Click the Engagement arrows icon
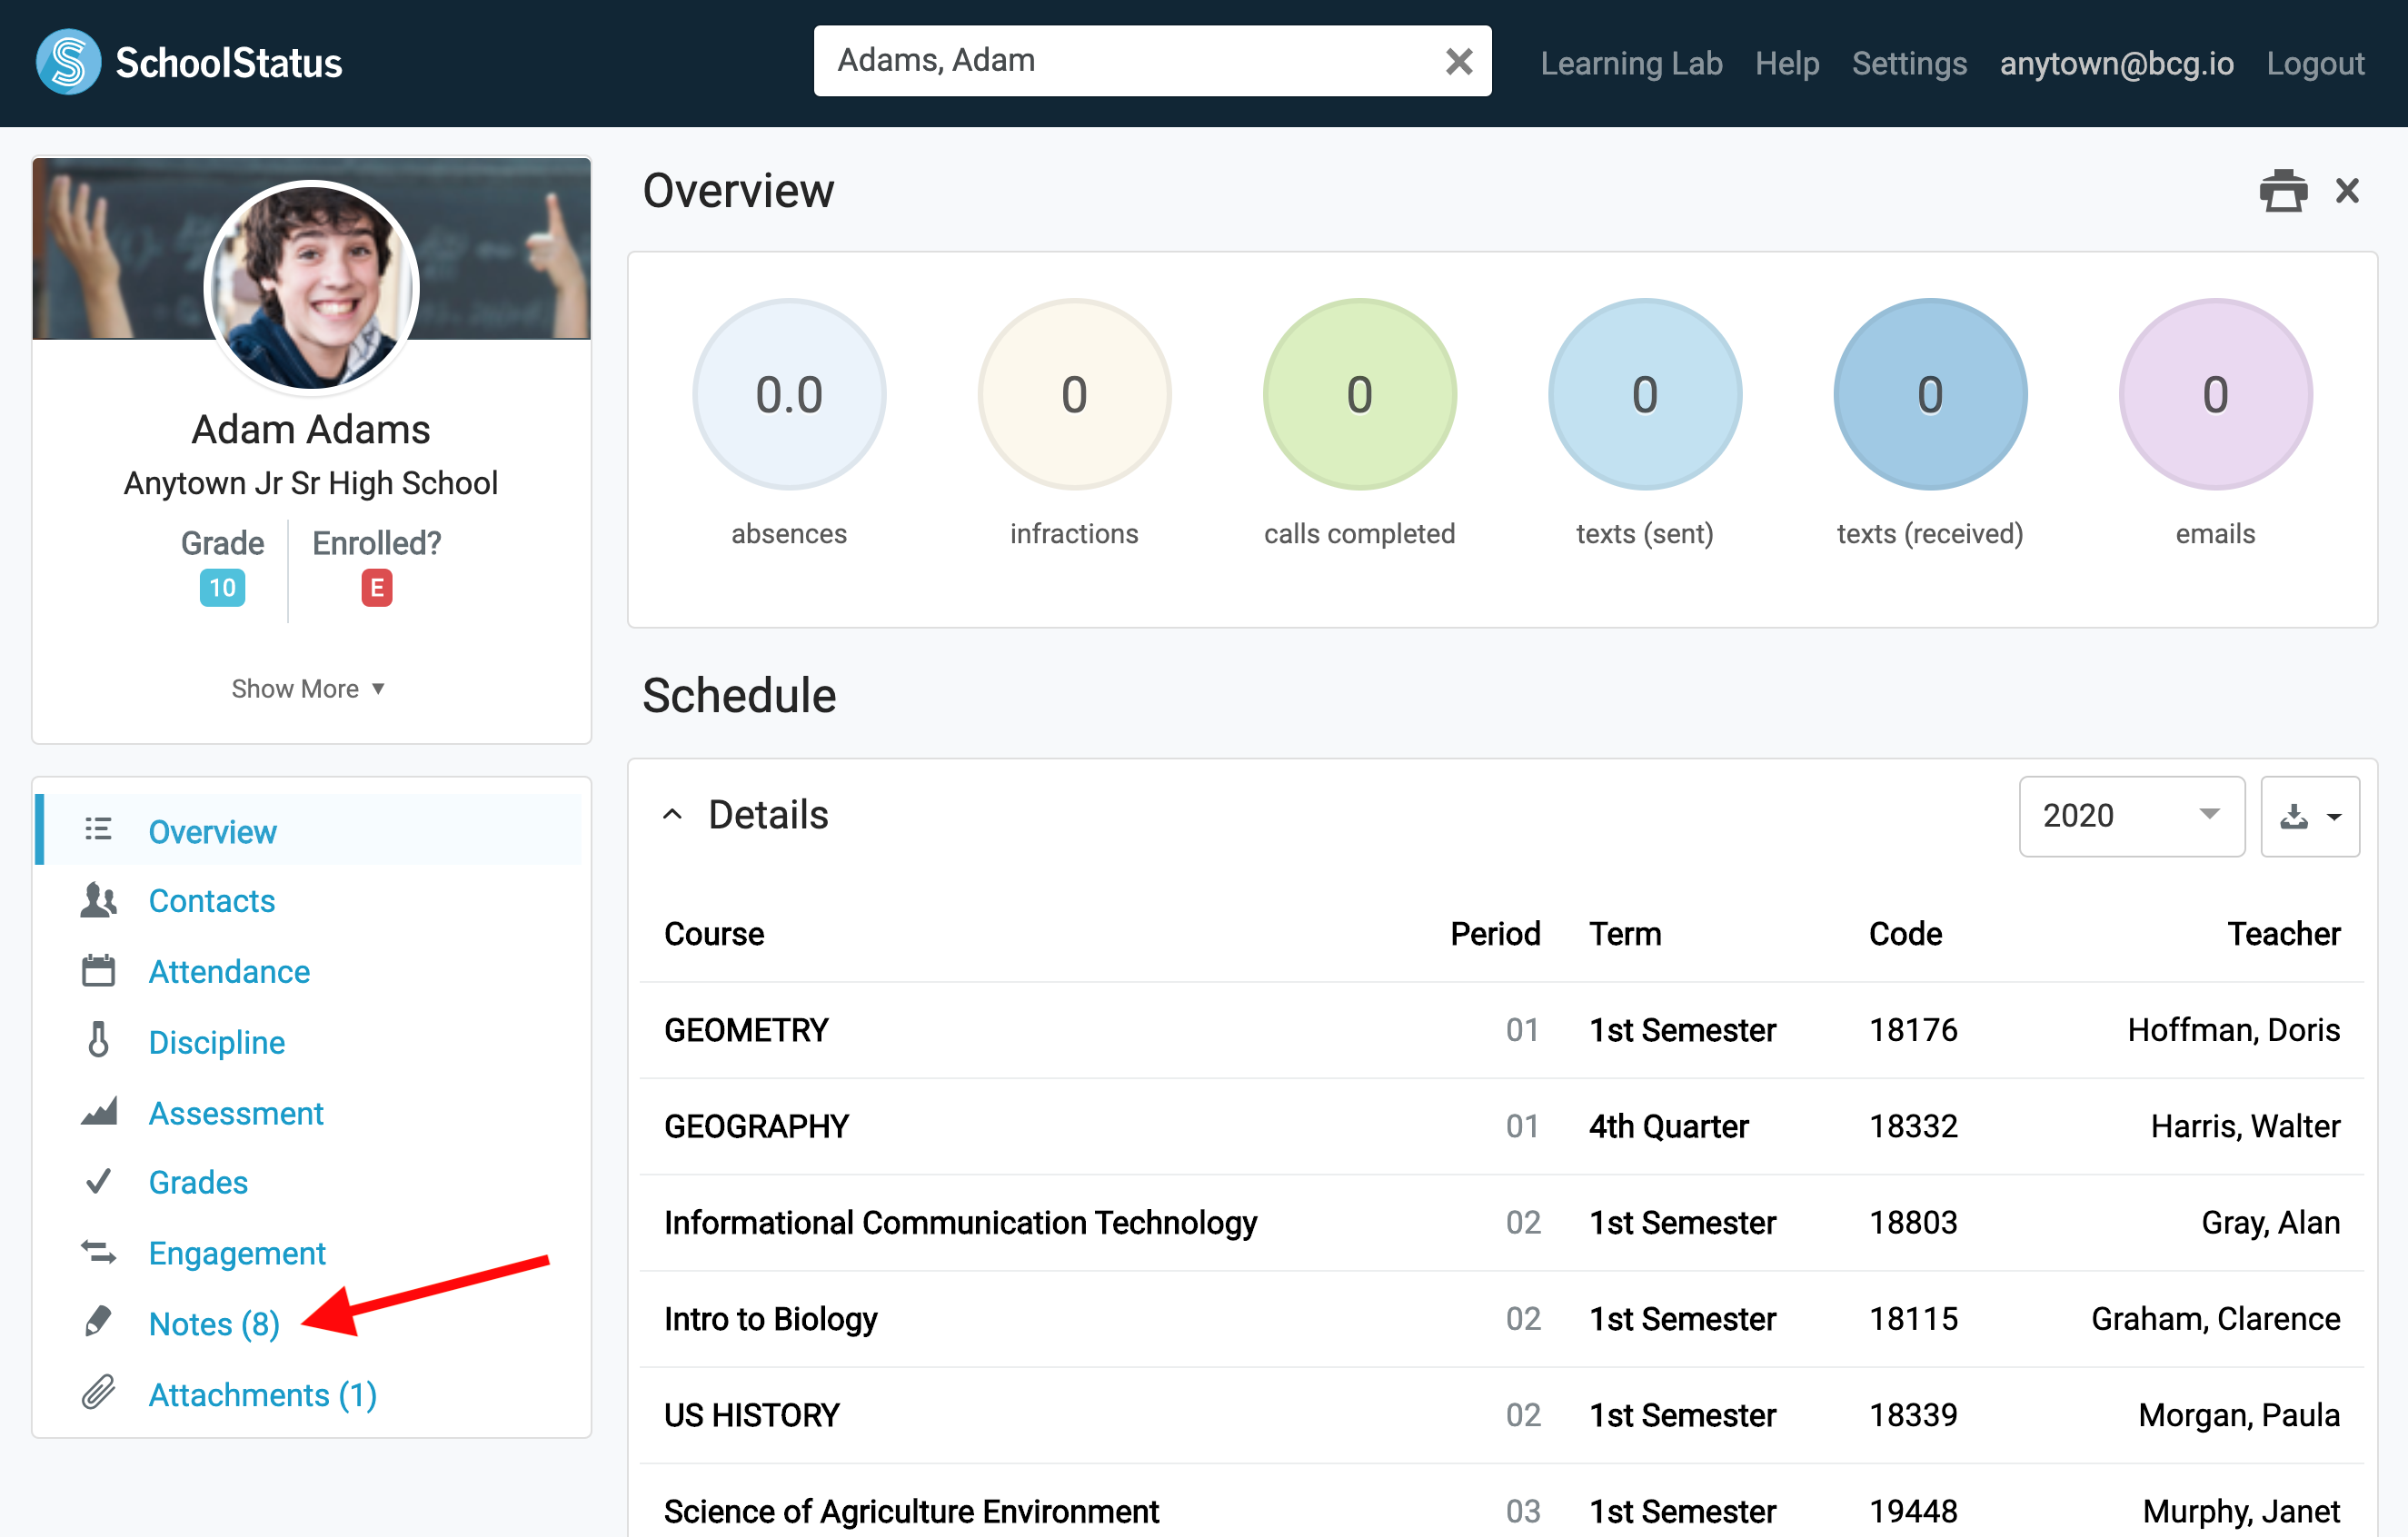Image resolution: width=2408 pixels, height=1537 pixels. point(98,1251)
